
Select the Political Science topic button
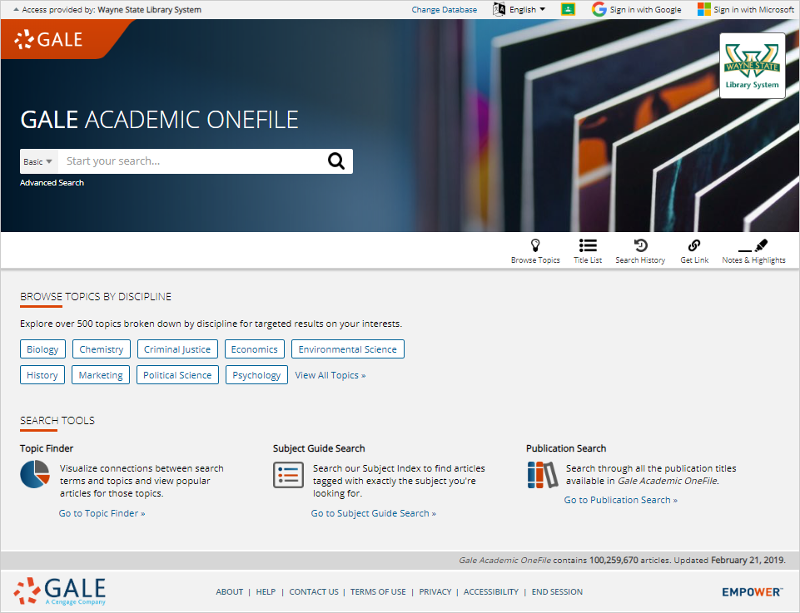(178, 375)
